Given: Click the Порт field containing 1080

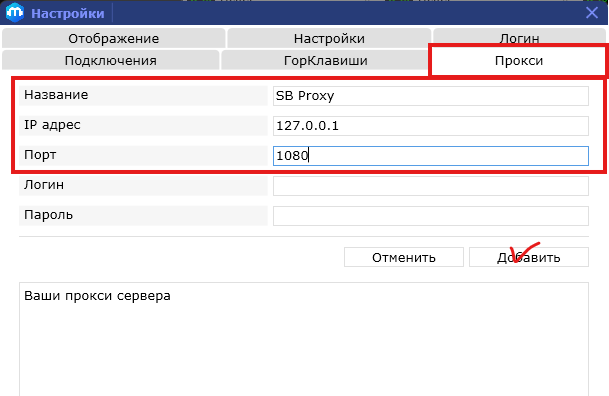Looking at the screenshot, I should (431, 156).
